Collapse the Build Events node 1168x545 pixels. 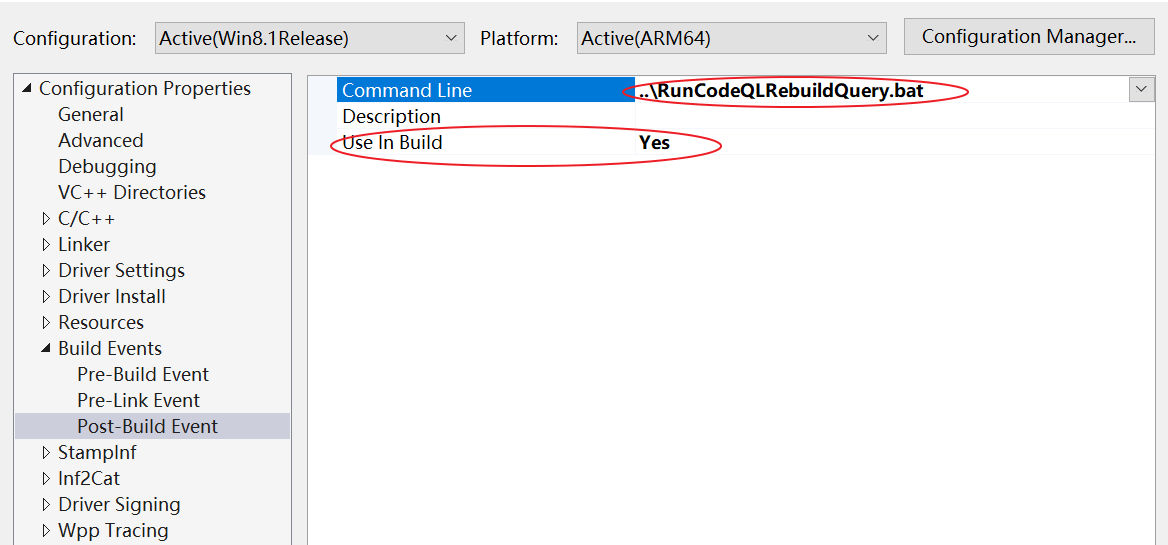pyautogui.click(x=46, y=348)
